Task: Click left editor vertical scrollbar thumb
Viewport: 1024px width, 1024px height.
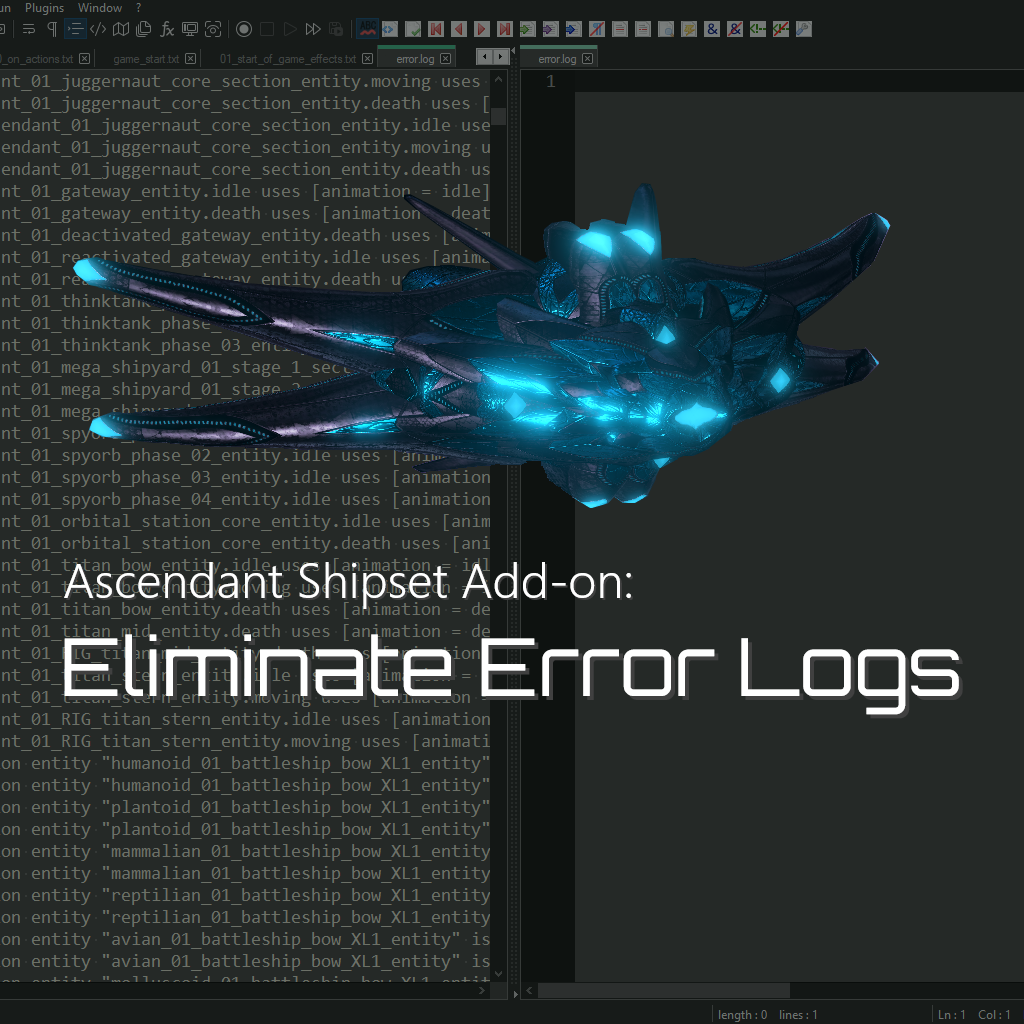Action: [499, 116]
